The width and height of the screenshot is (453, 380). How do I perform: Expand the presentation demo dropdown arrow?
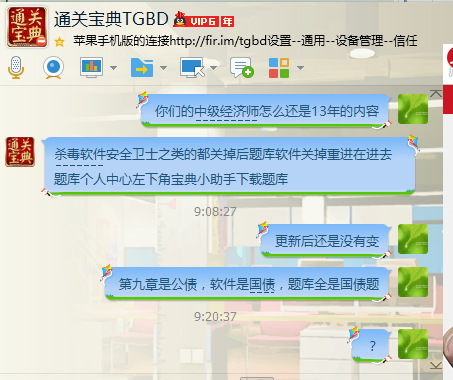[x=113, y=68]
